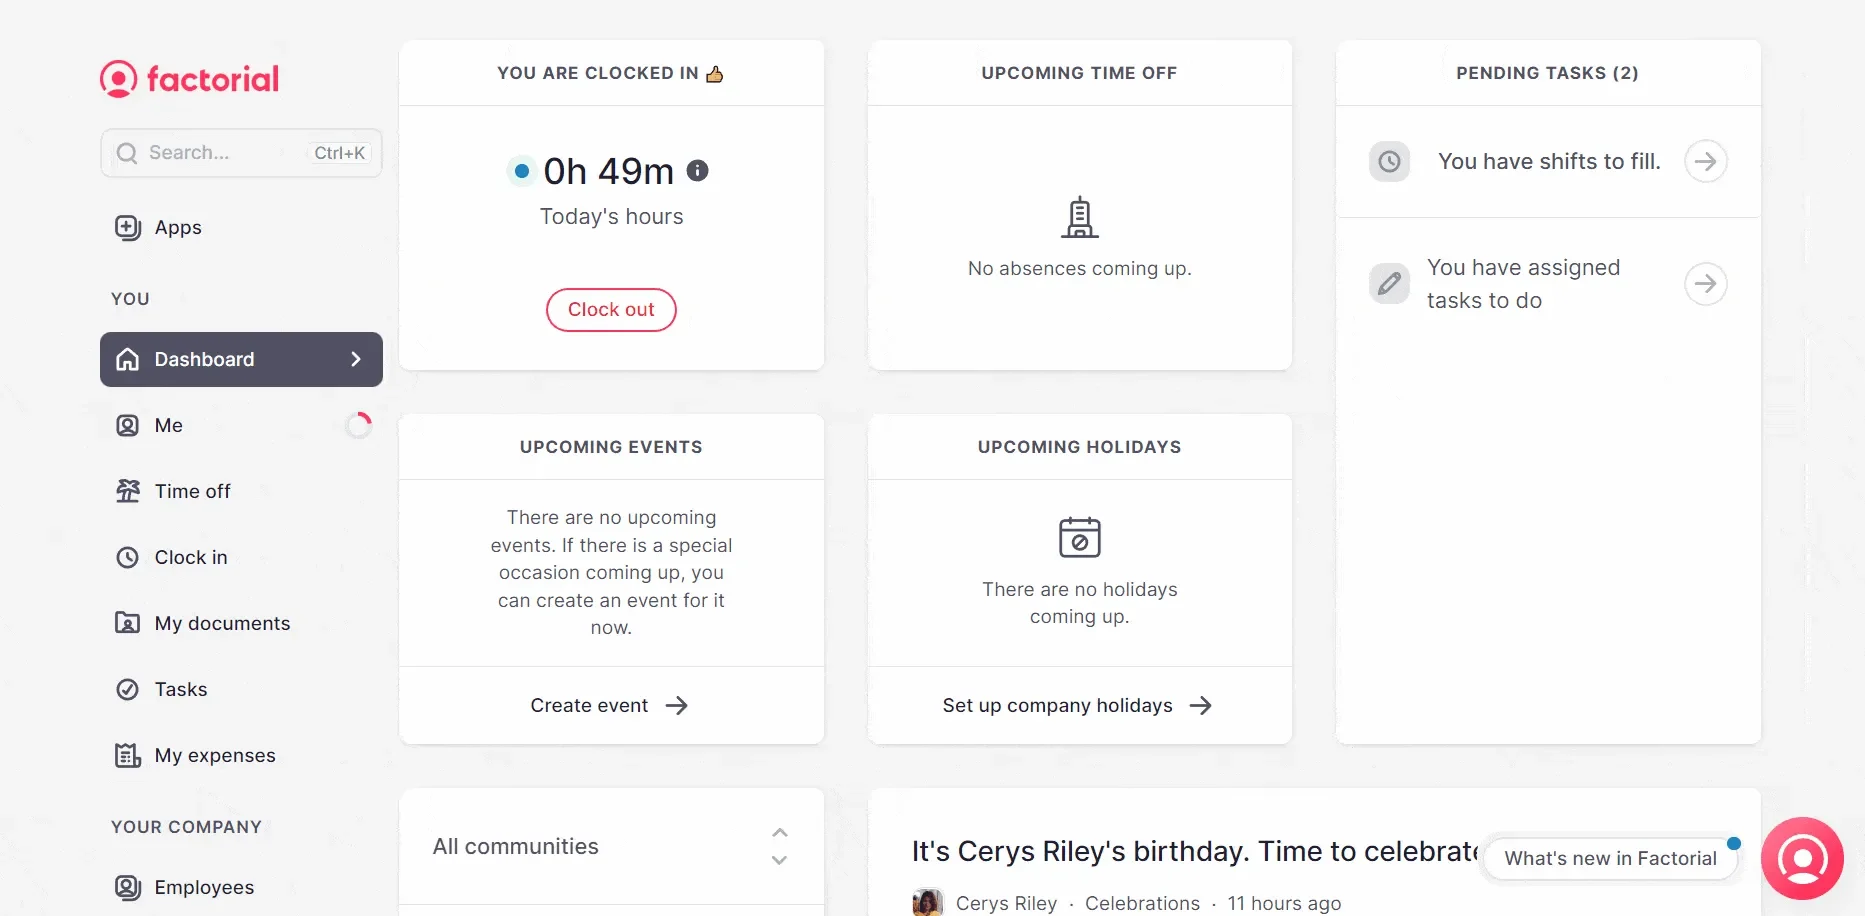Click the Employees sidebar icon
The height and width of the screenshot is (916, 1865).
(126, 887)
